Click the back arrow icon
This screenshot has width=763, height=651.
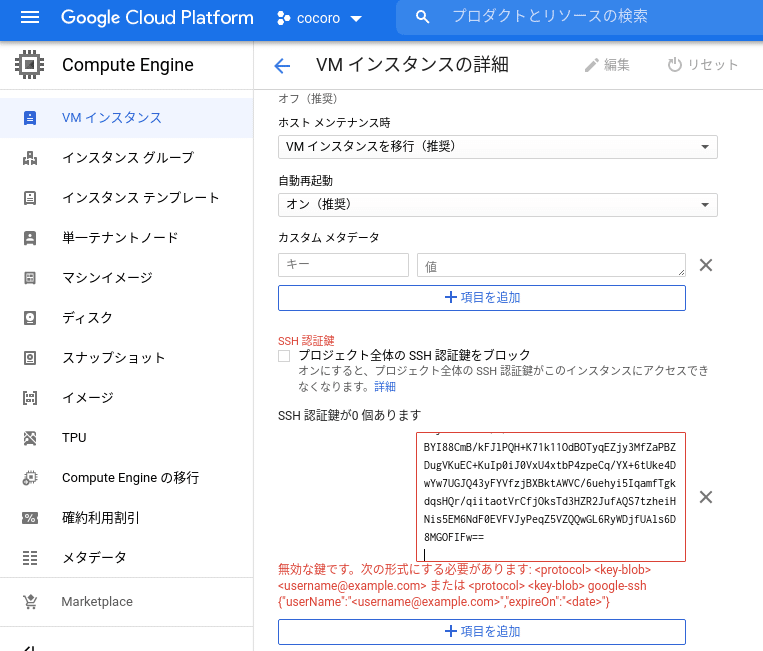pyautogui.click(x=282, y=66)
